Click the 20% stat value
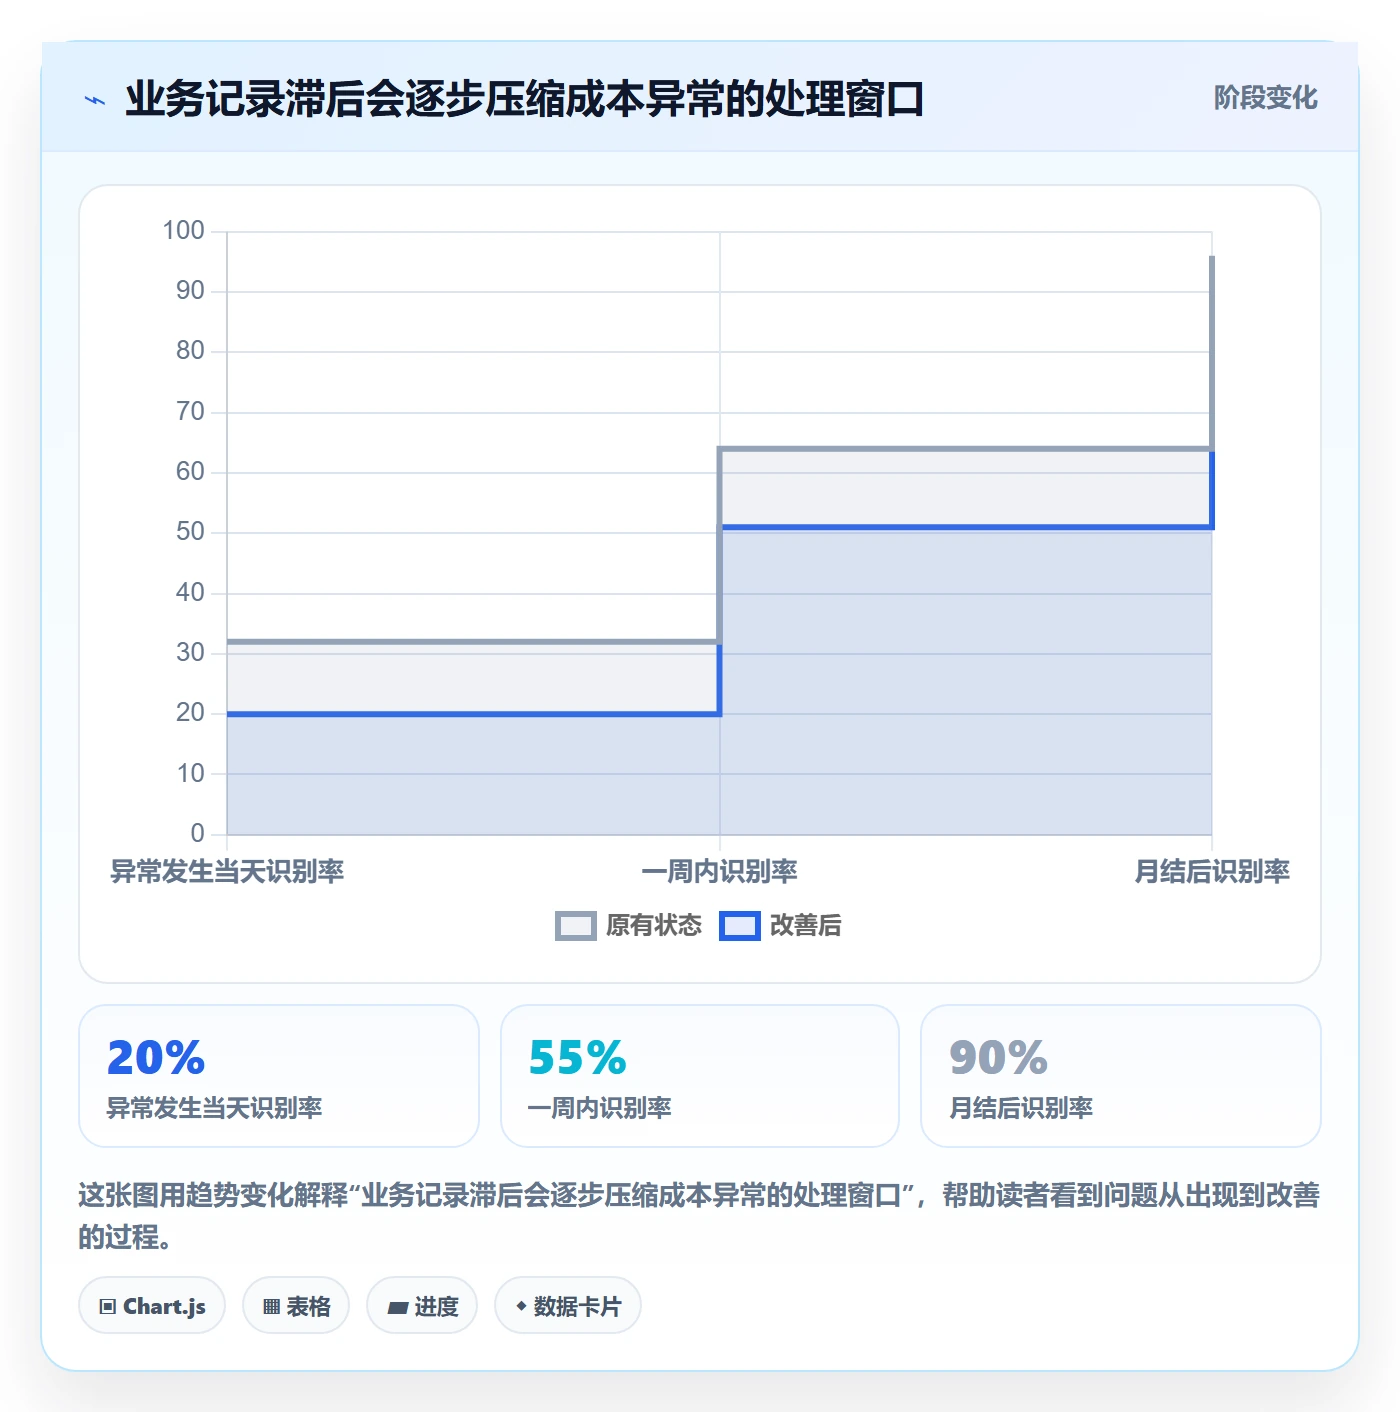 pos(156,1058)
